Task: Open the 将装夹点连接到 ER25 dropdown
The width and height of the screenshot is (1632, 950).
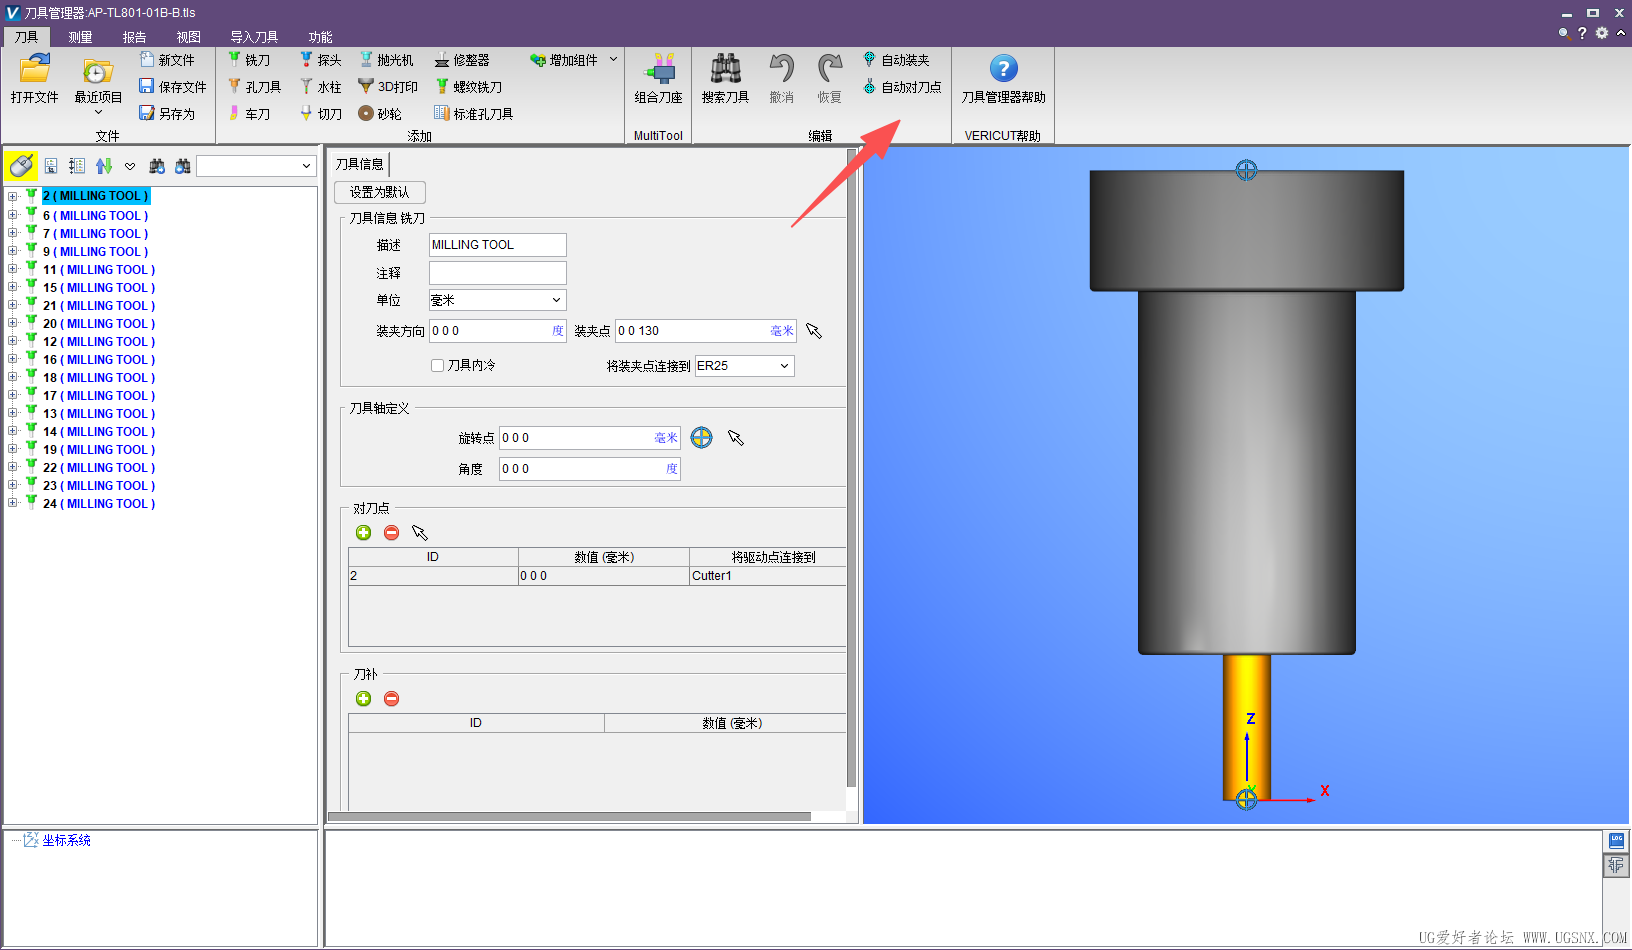Action: [x=784, y=366]
